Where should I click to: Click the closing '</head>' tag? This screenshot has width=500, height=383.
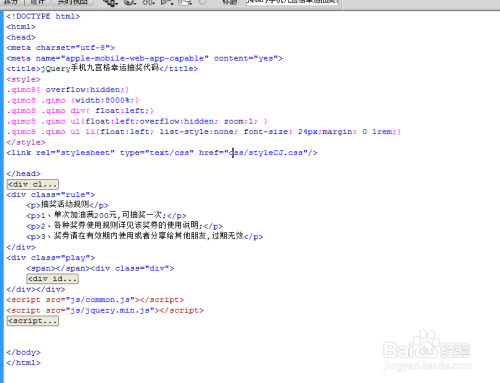pos(23,174)
